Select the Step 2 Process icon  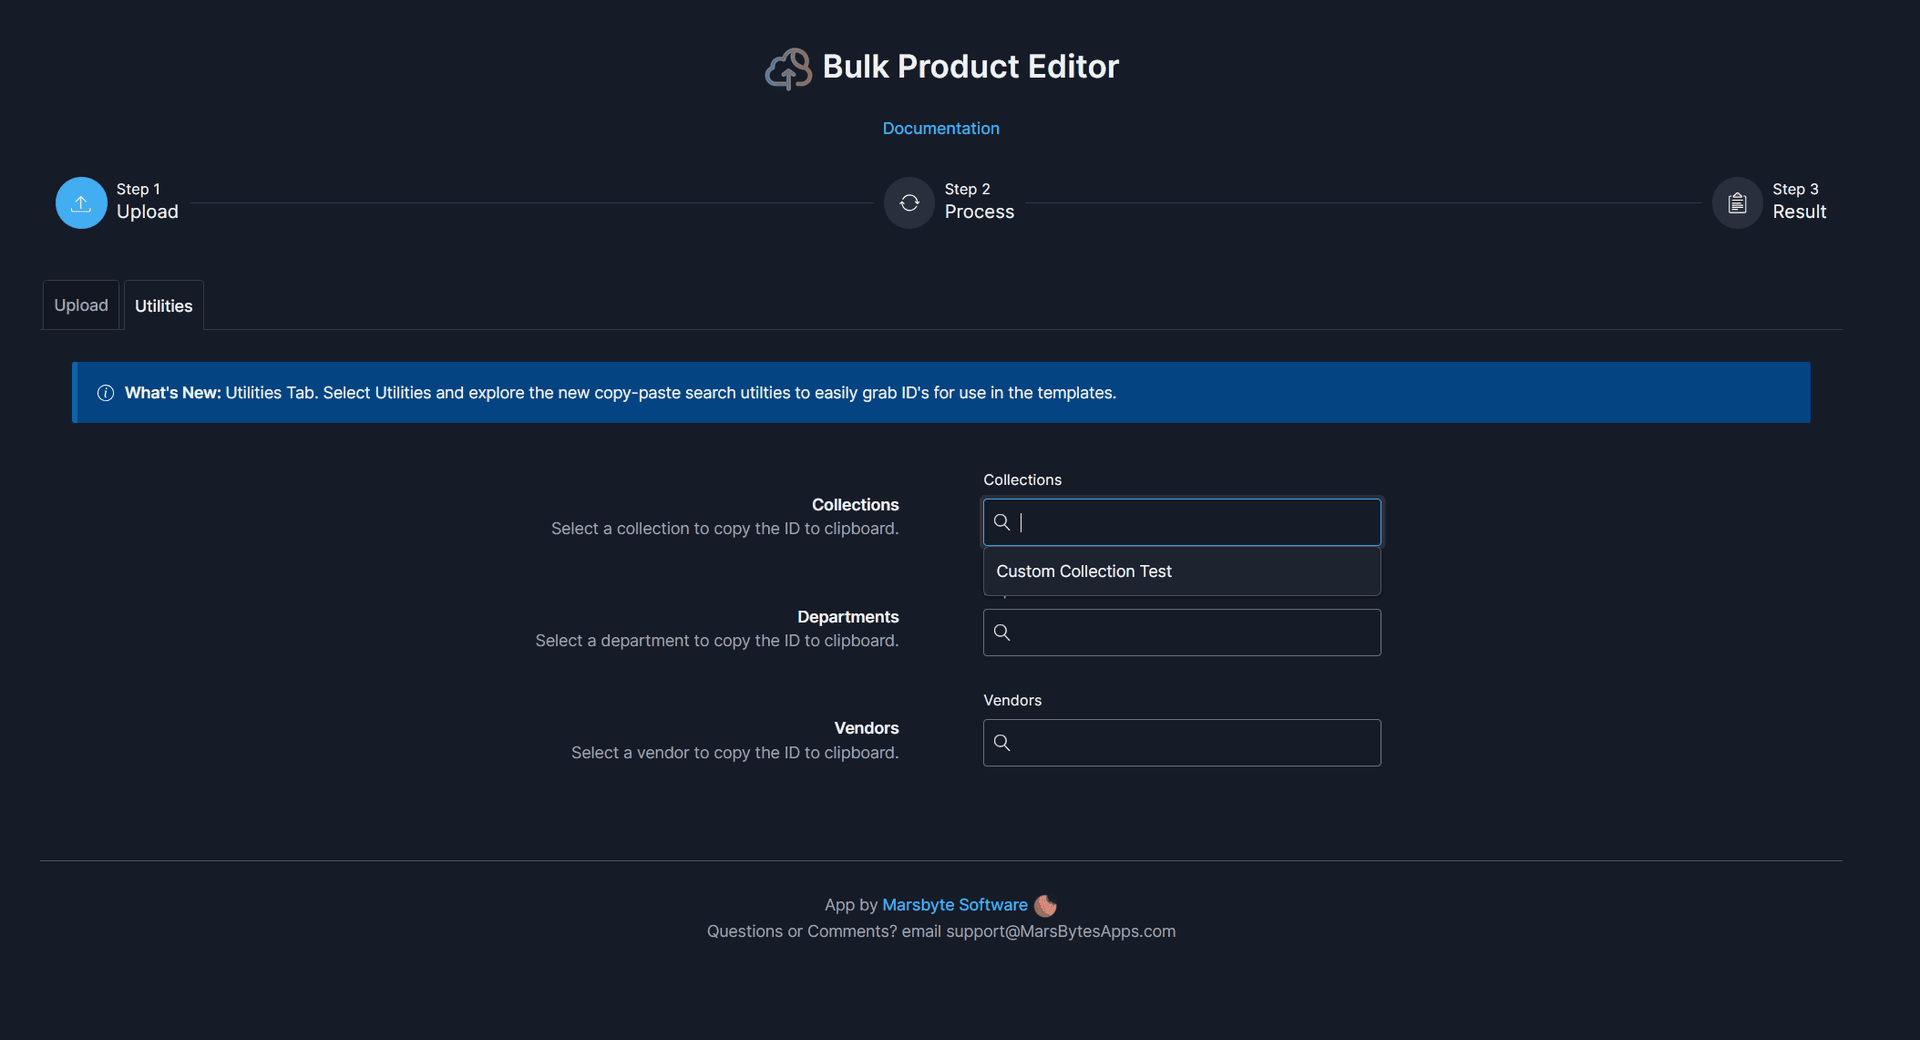(908, 202)
